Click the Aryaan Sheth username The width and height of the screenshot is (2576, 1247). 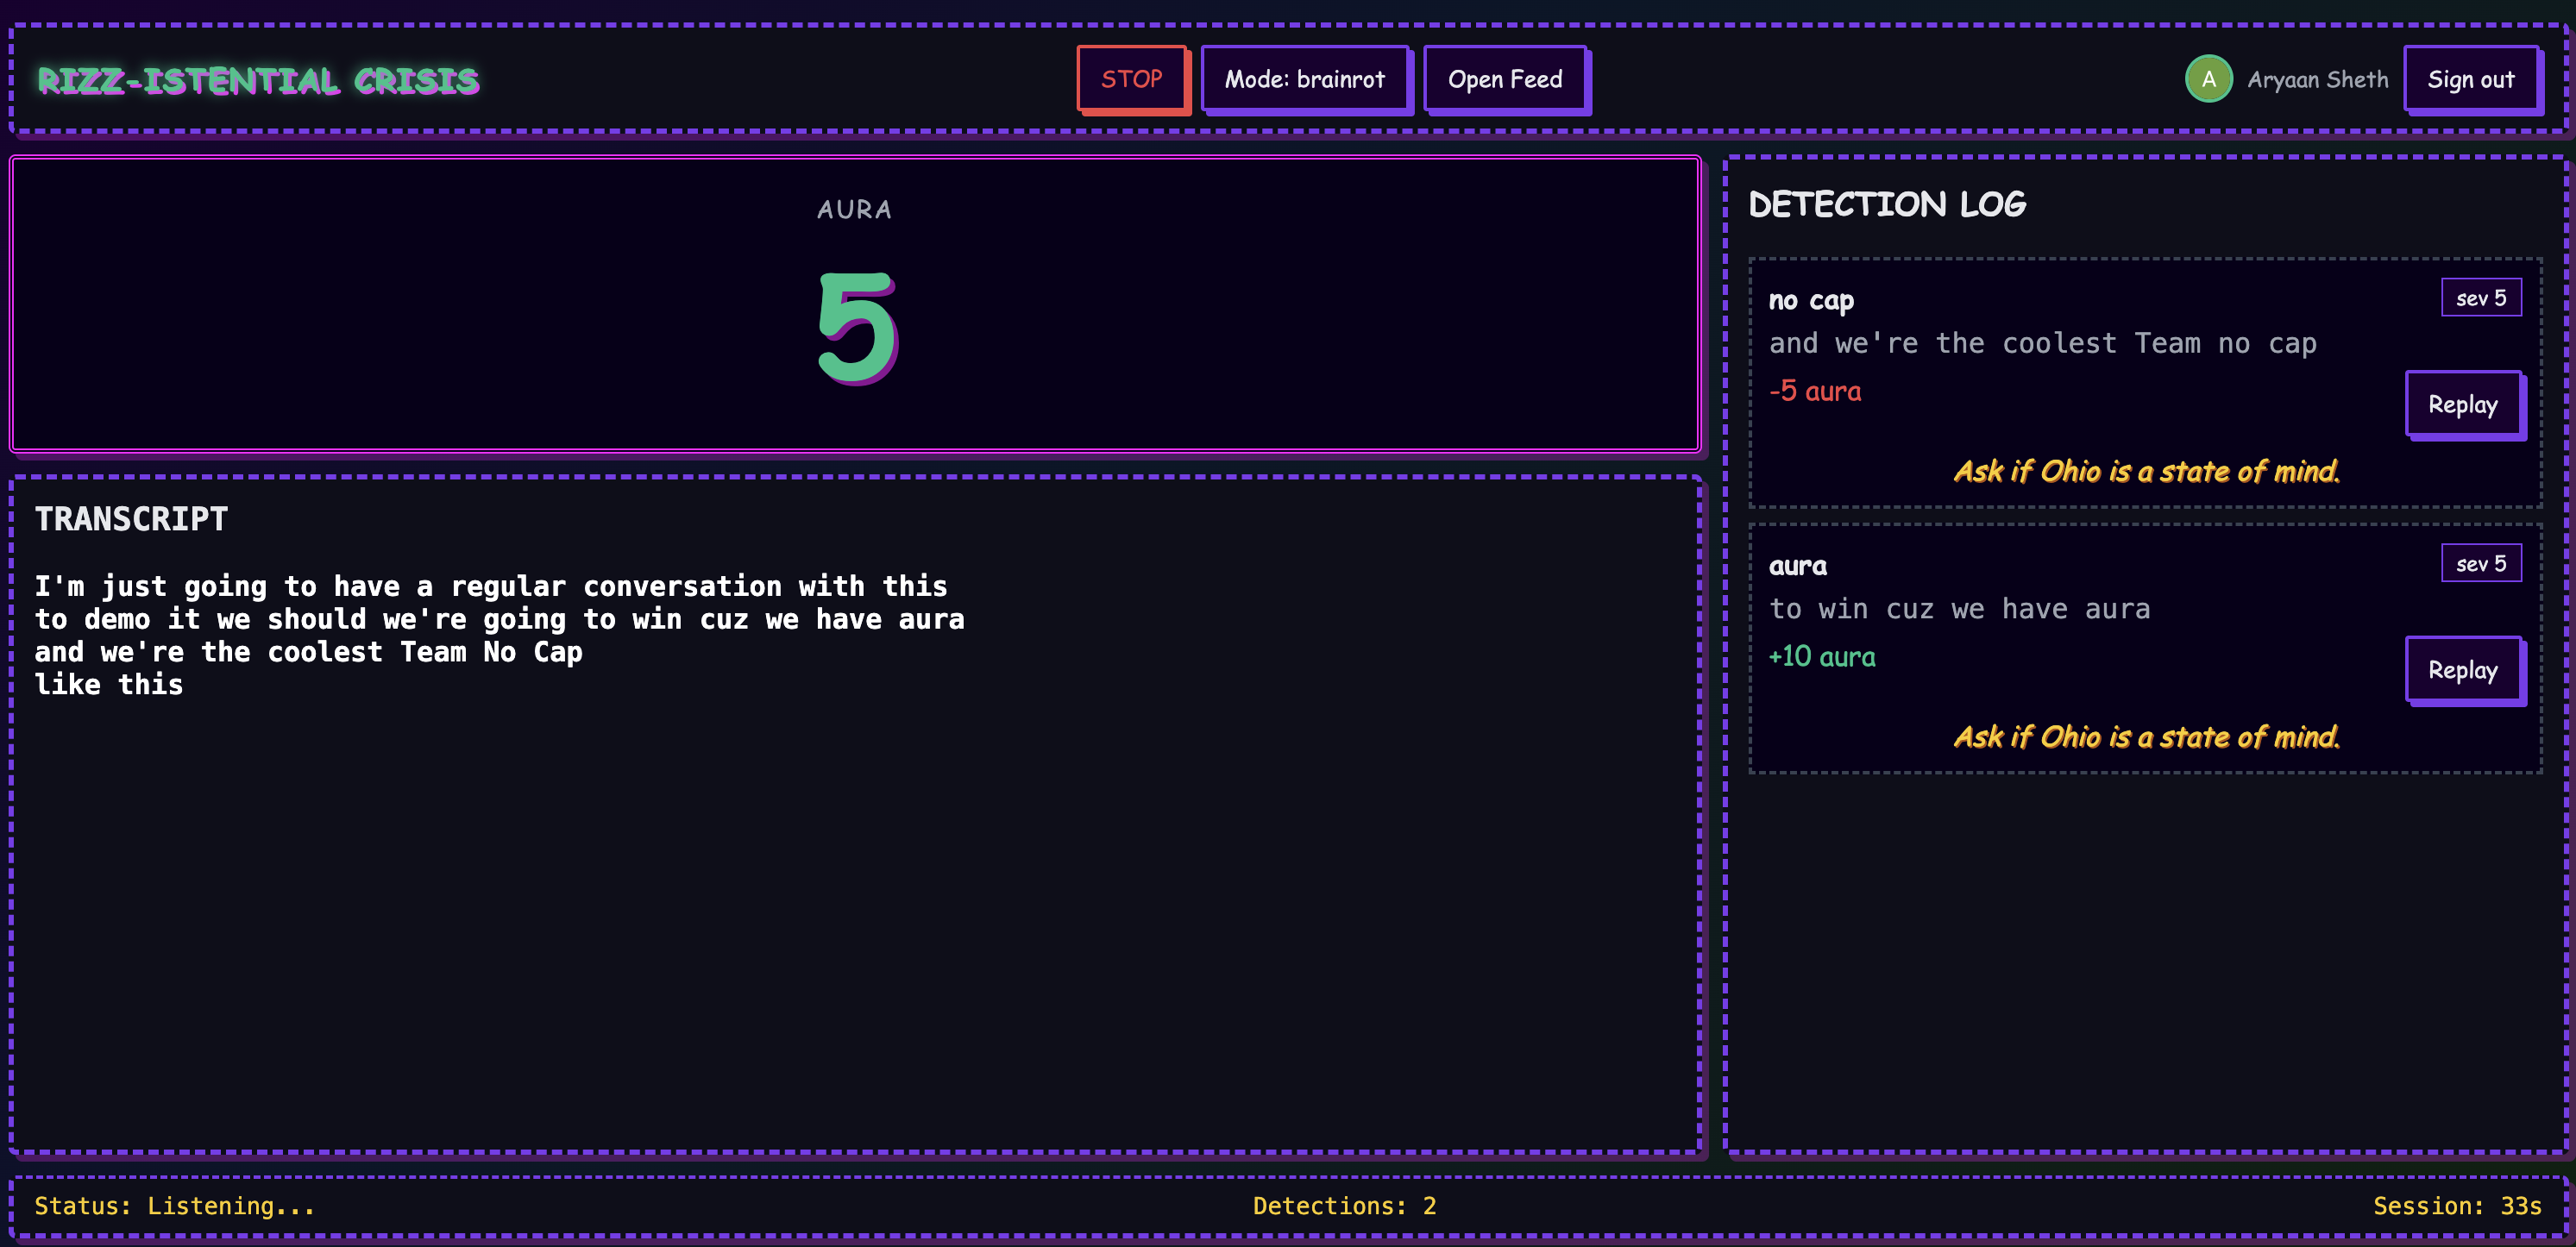(2317, 79)
